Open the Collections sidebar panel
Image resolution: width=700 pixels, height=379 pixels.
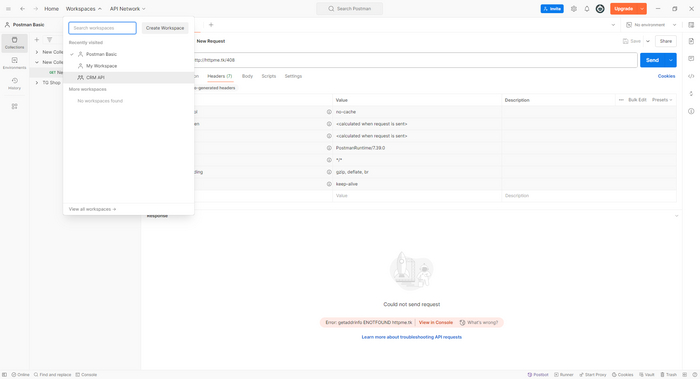[14, 43]
